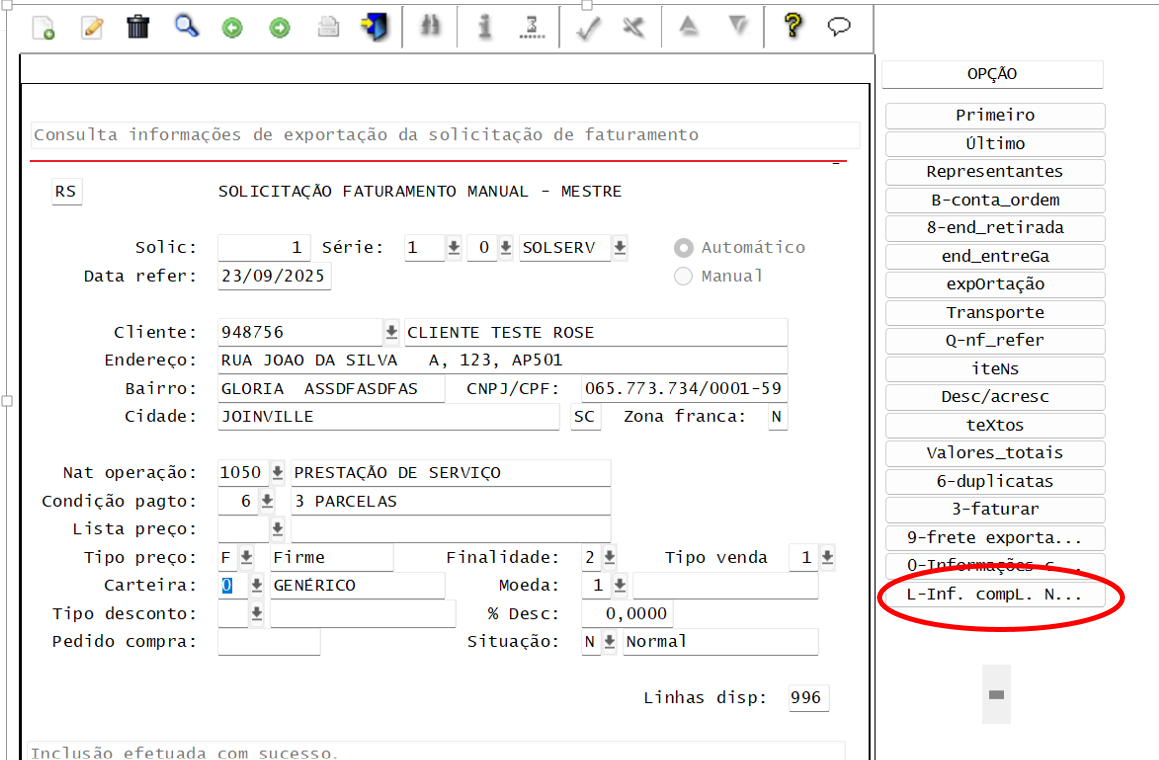Open the Nat operação lookup arrow
Viewport: 1159px width, 760px height.
(277, 472)
